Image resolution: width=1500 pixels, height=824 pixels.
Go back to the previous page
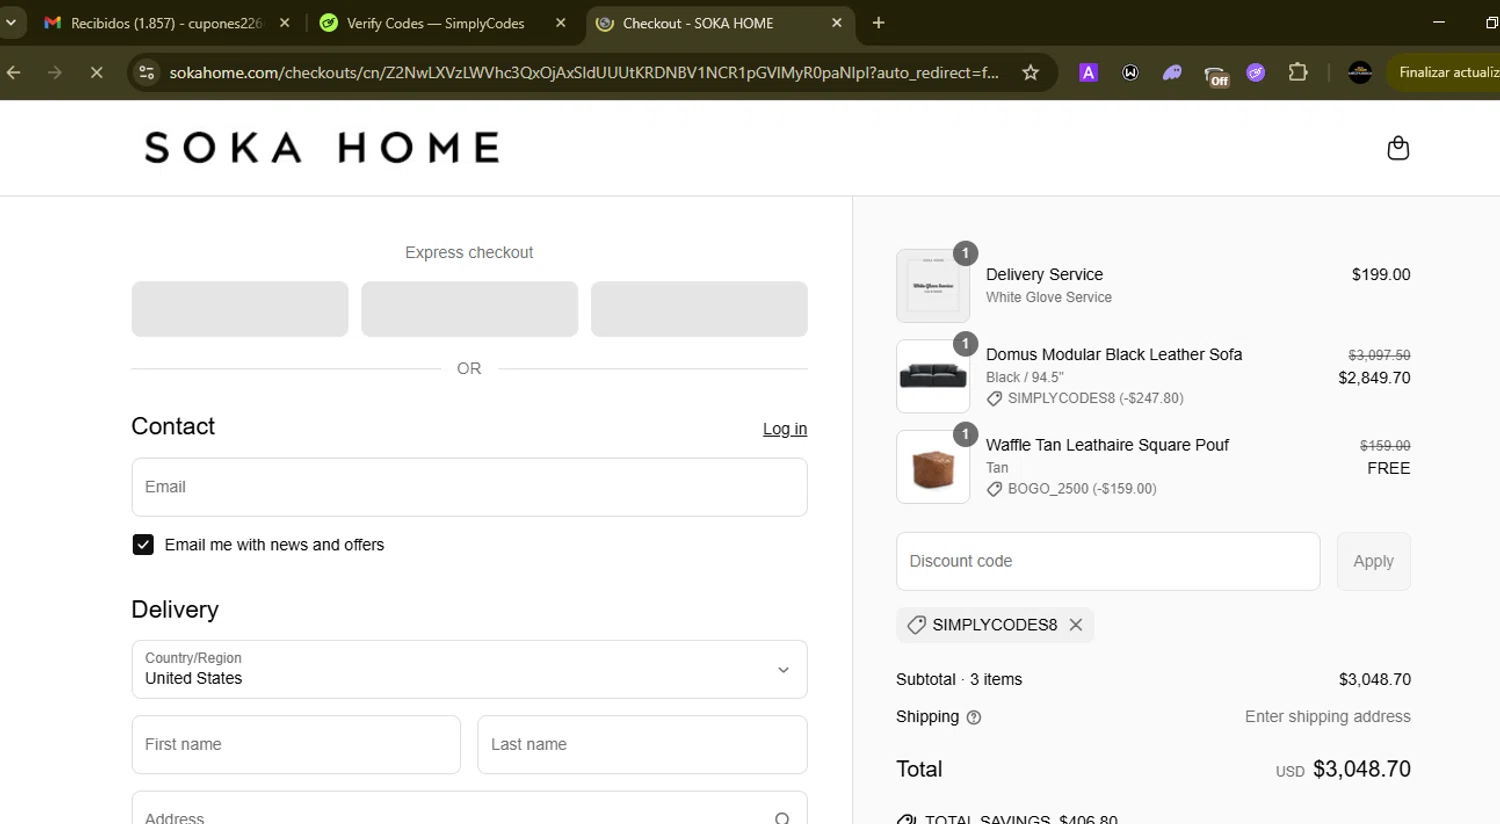click(x=14, y=72)
